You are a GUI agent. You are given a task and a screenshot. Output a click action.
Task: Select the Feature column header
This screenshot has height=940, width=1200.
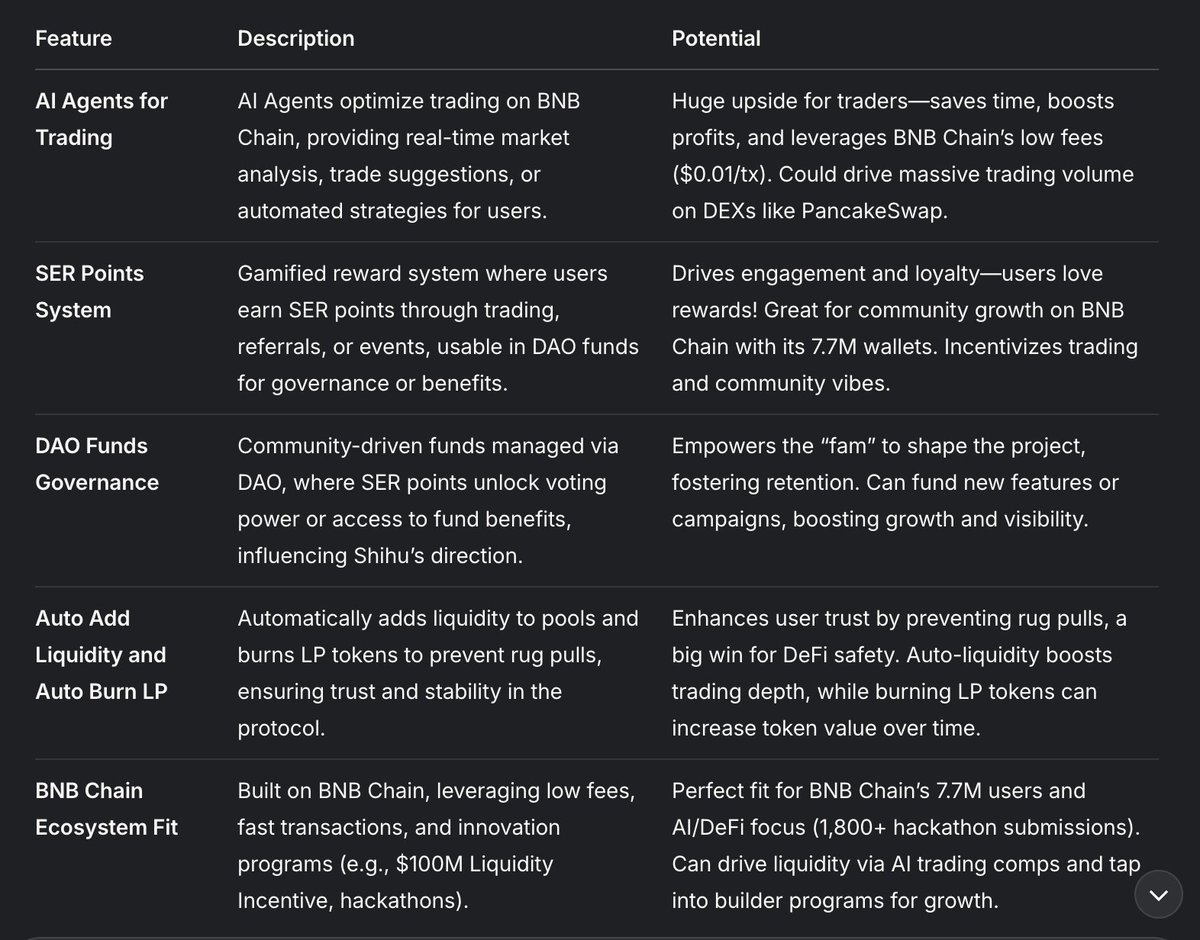pyautogui.click(x=73, y=39)
